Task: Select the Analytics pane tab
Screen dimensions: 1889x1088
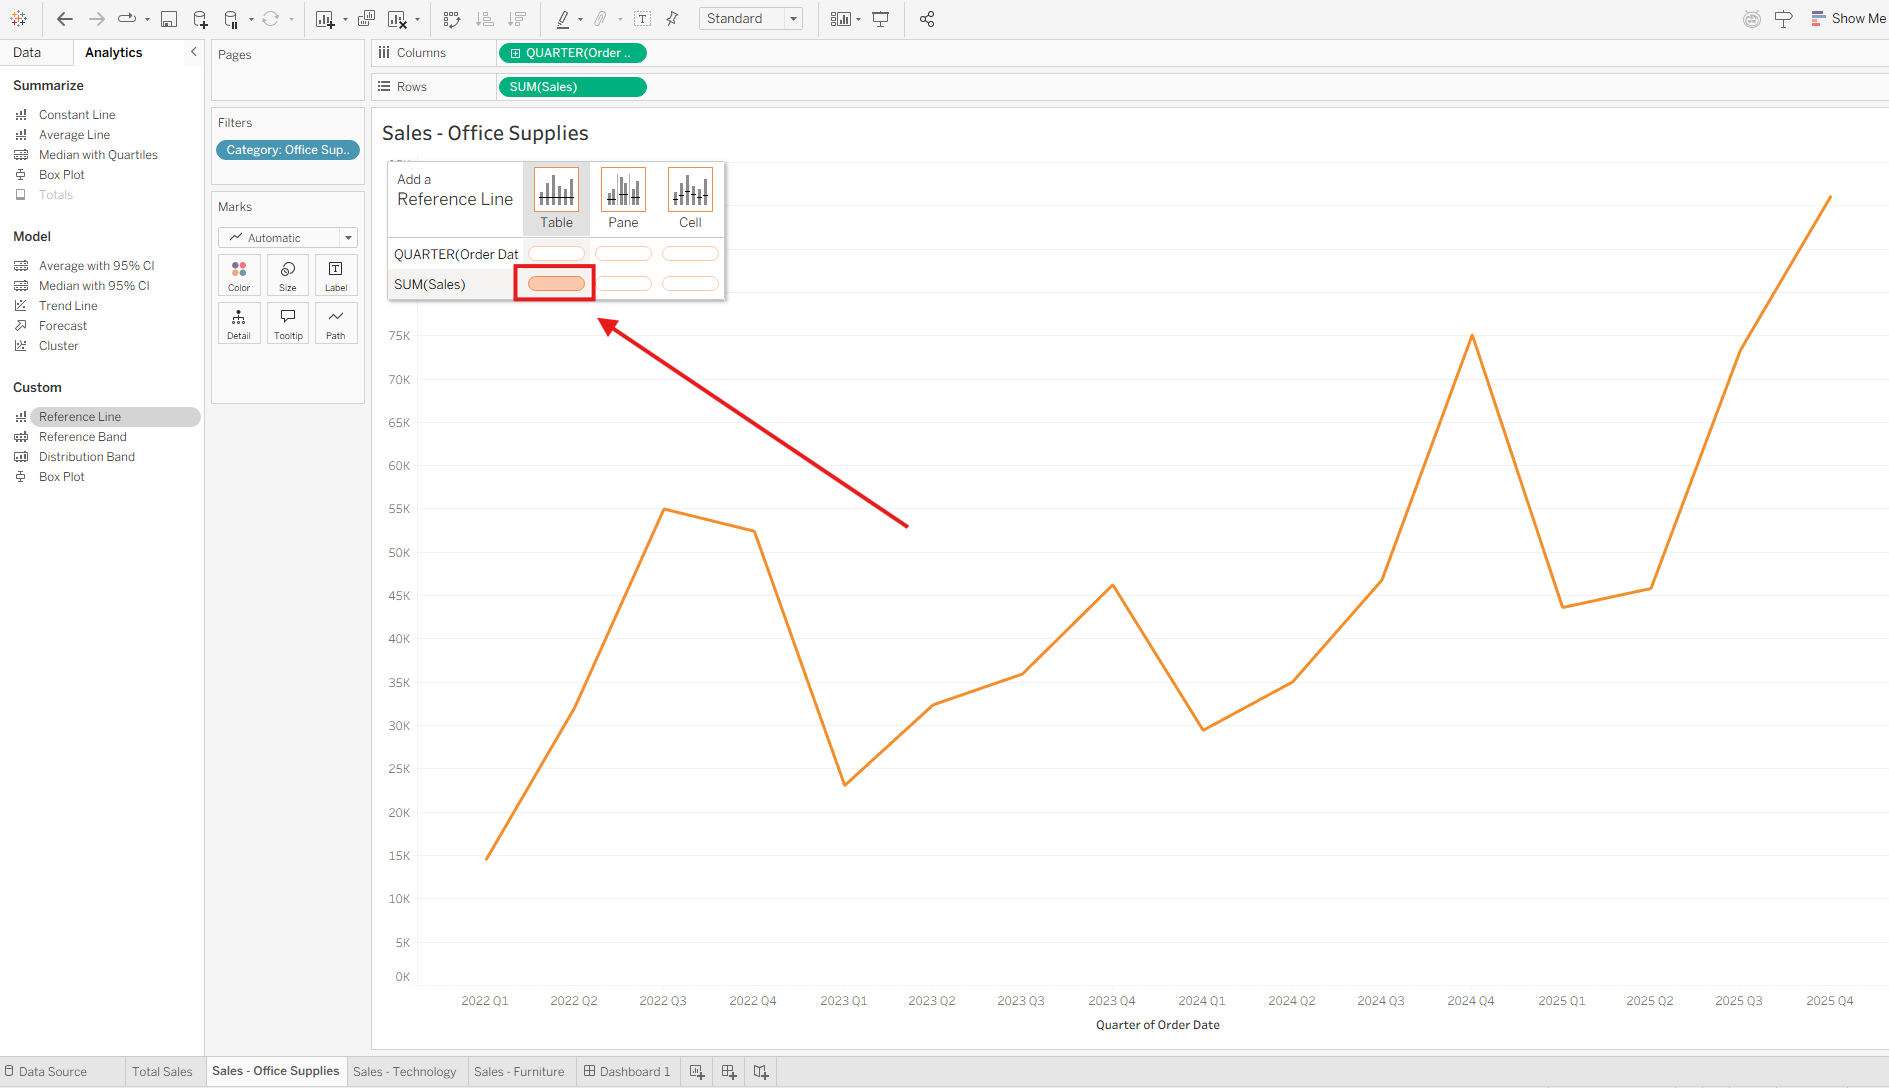Action: click(114, 52)
